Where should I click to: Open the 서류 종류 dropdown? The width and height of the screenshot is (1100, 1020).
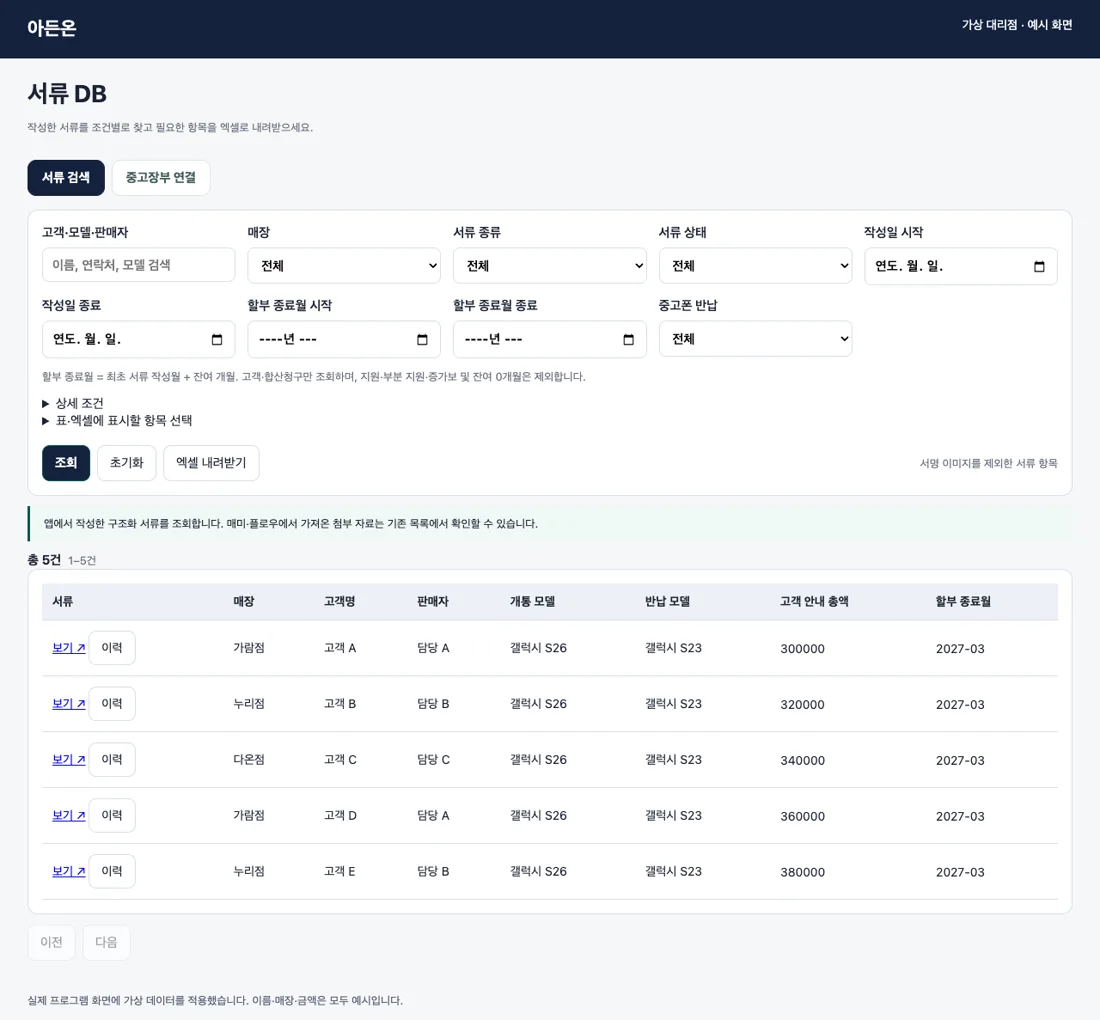point(549,266)
